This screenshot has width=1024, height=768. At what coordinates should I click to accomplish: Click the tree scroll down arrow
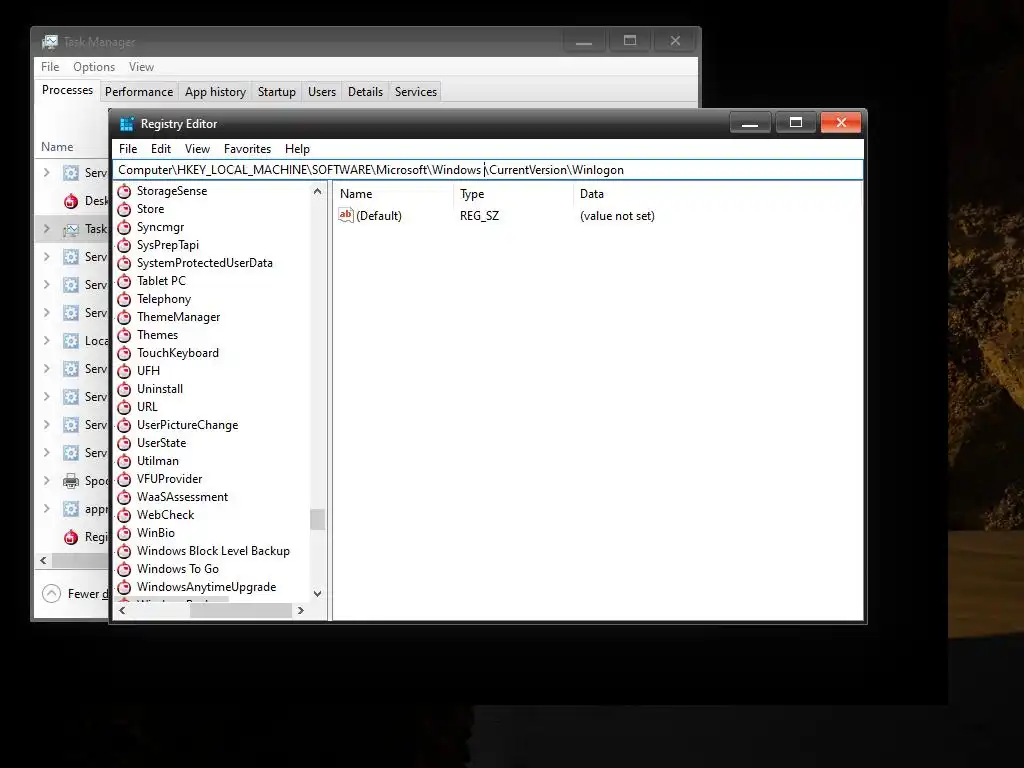tap(317, 594)
